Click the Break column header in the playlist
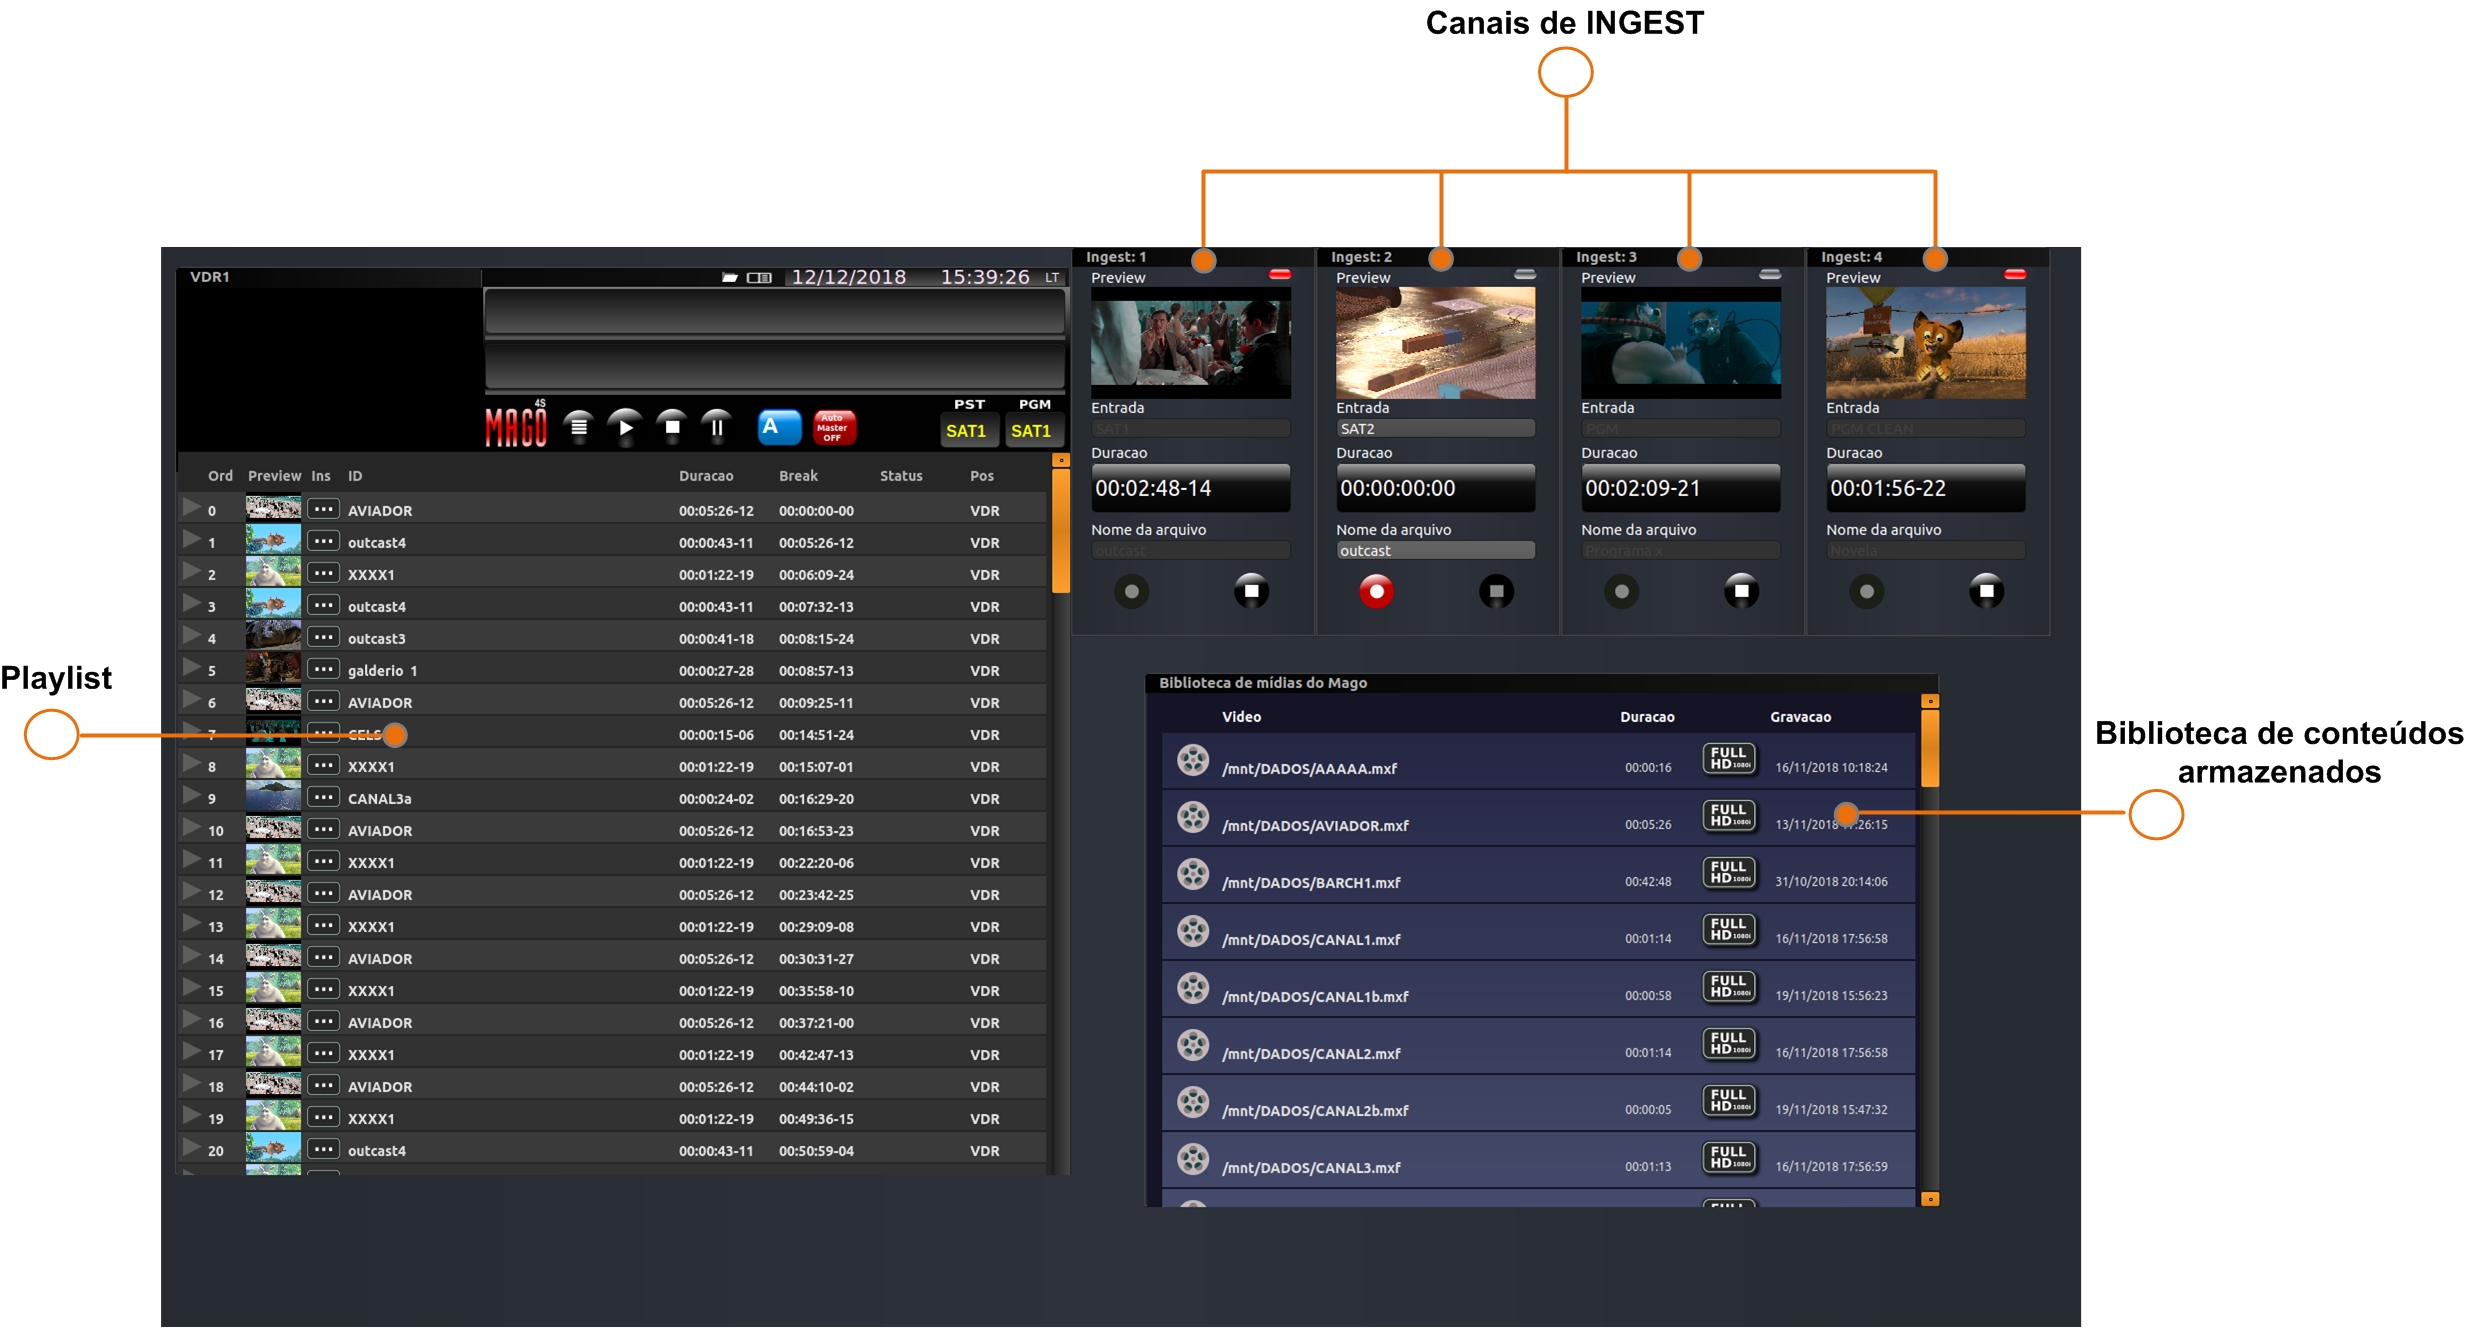Image resolution: width=2466 pixels, height=1328 pixels. click(x=798, y=476)
